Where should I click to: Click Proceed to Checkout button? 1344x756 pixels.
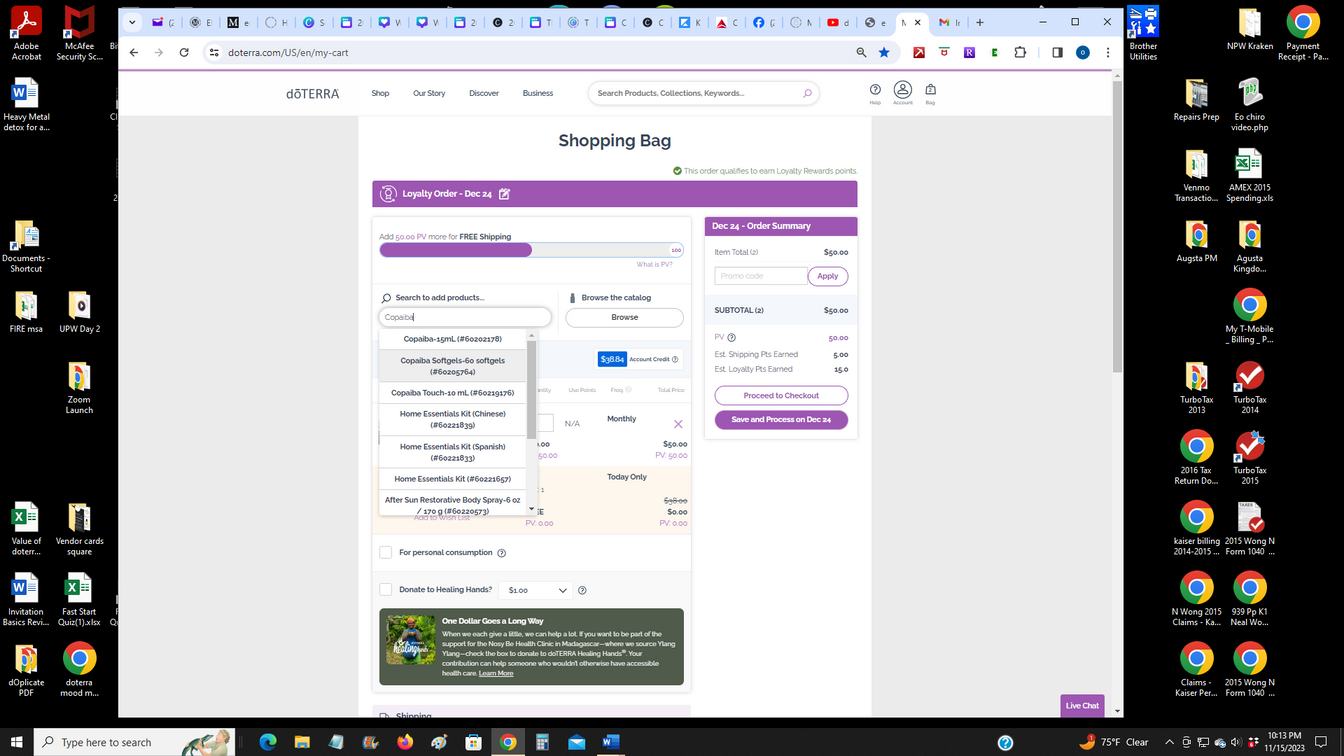[781, 395]
